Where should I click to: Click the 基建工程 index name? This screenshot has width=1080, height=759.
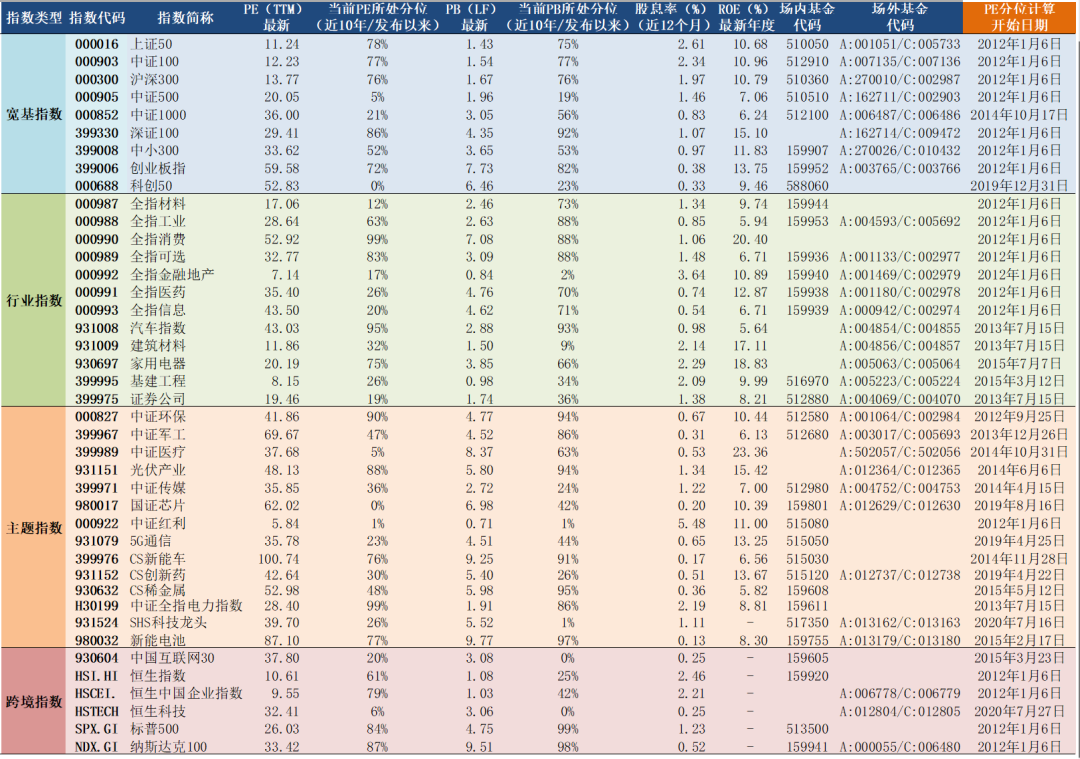click(x=158, y=381)
